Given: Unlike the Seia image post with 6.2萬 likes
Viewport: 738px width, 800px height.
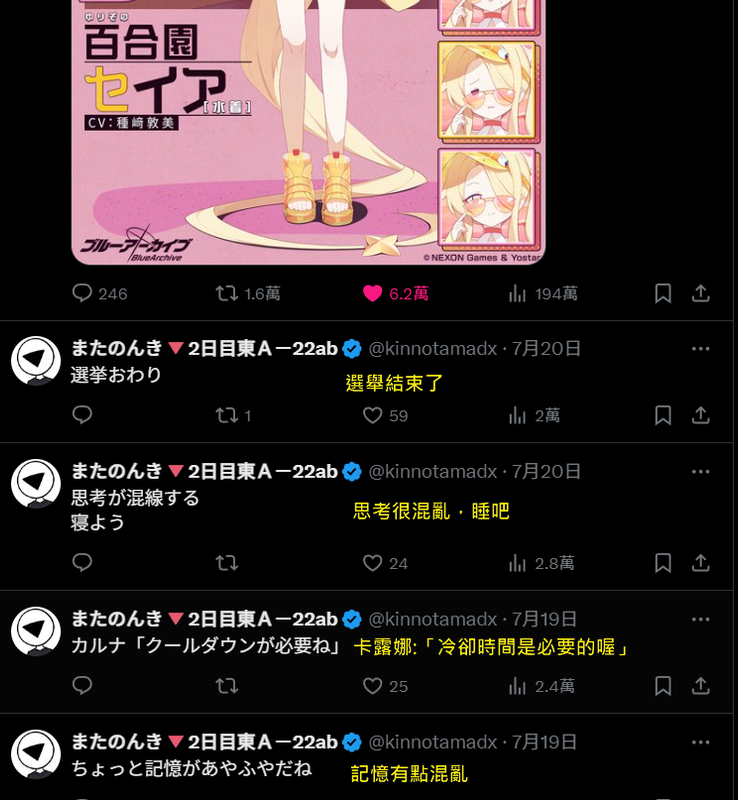Looking at the screenshot, I should (372, 293).
